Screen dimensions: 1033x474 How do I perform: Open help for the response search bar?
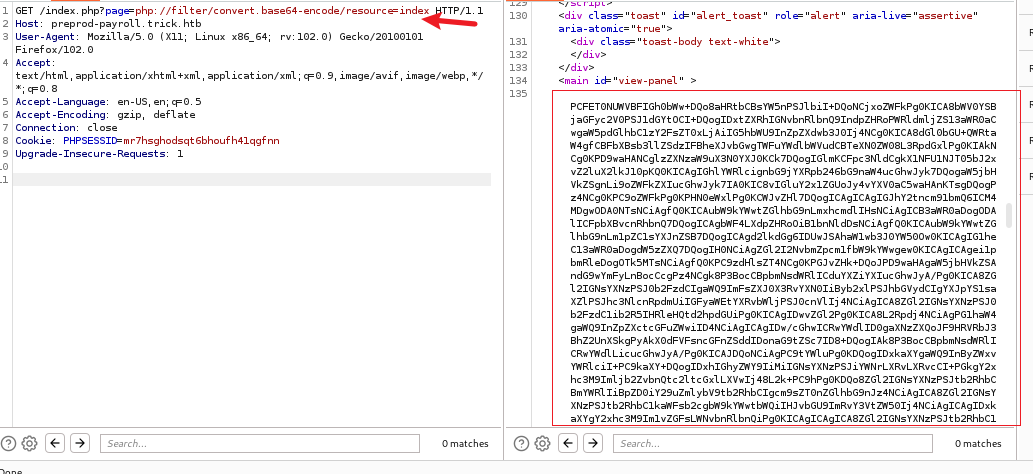[521, 443]
